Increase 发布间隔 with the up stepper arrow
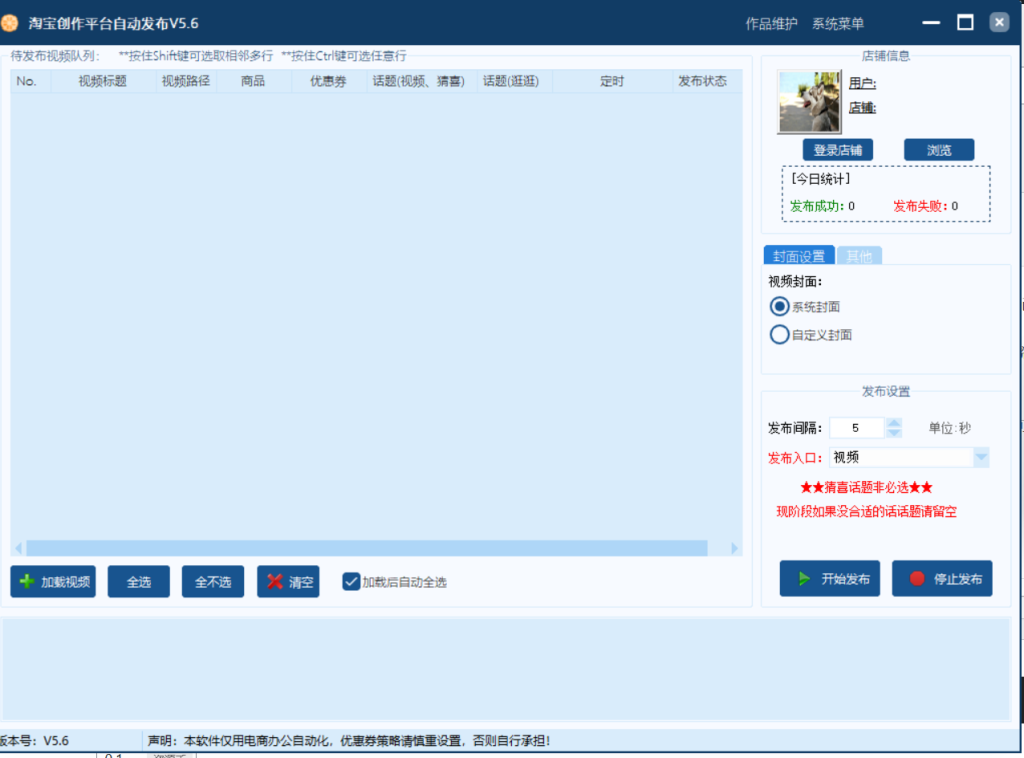The image size is (1024, 758). coord(894,422)
